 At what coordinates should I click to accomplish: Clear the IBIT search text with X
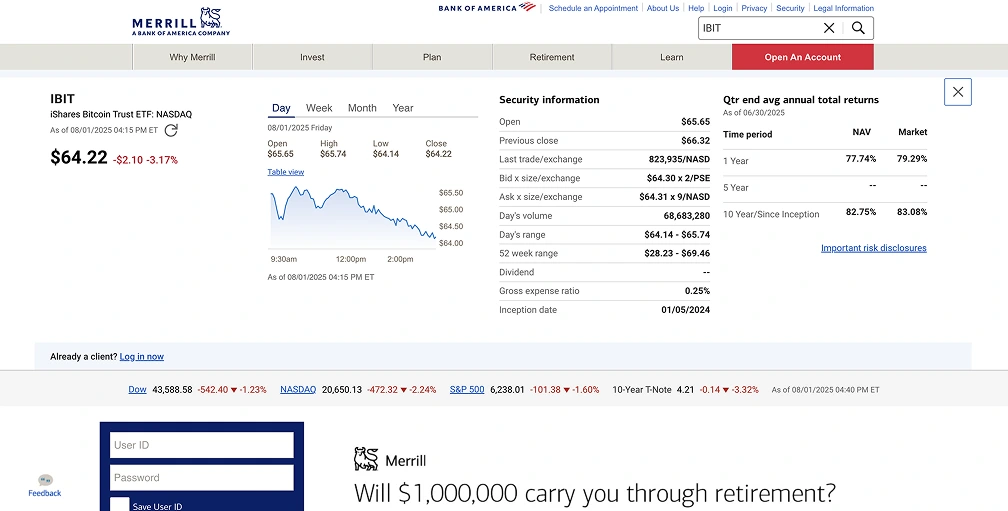pyautogui.click(x=829, y=28)
